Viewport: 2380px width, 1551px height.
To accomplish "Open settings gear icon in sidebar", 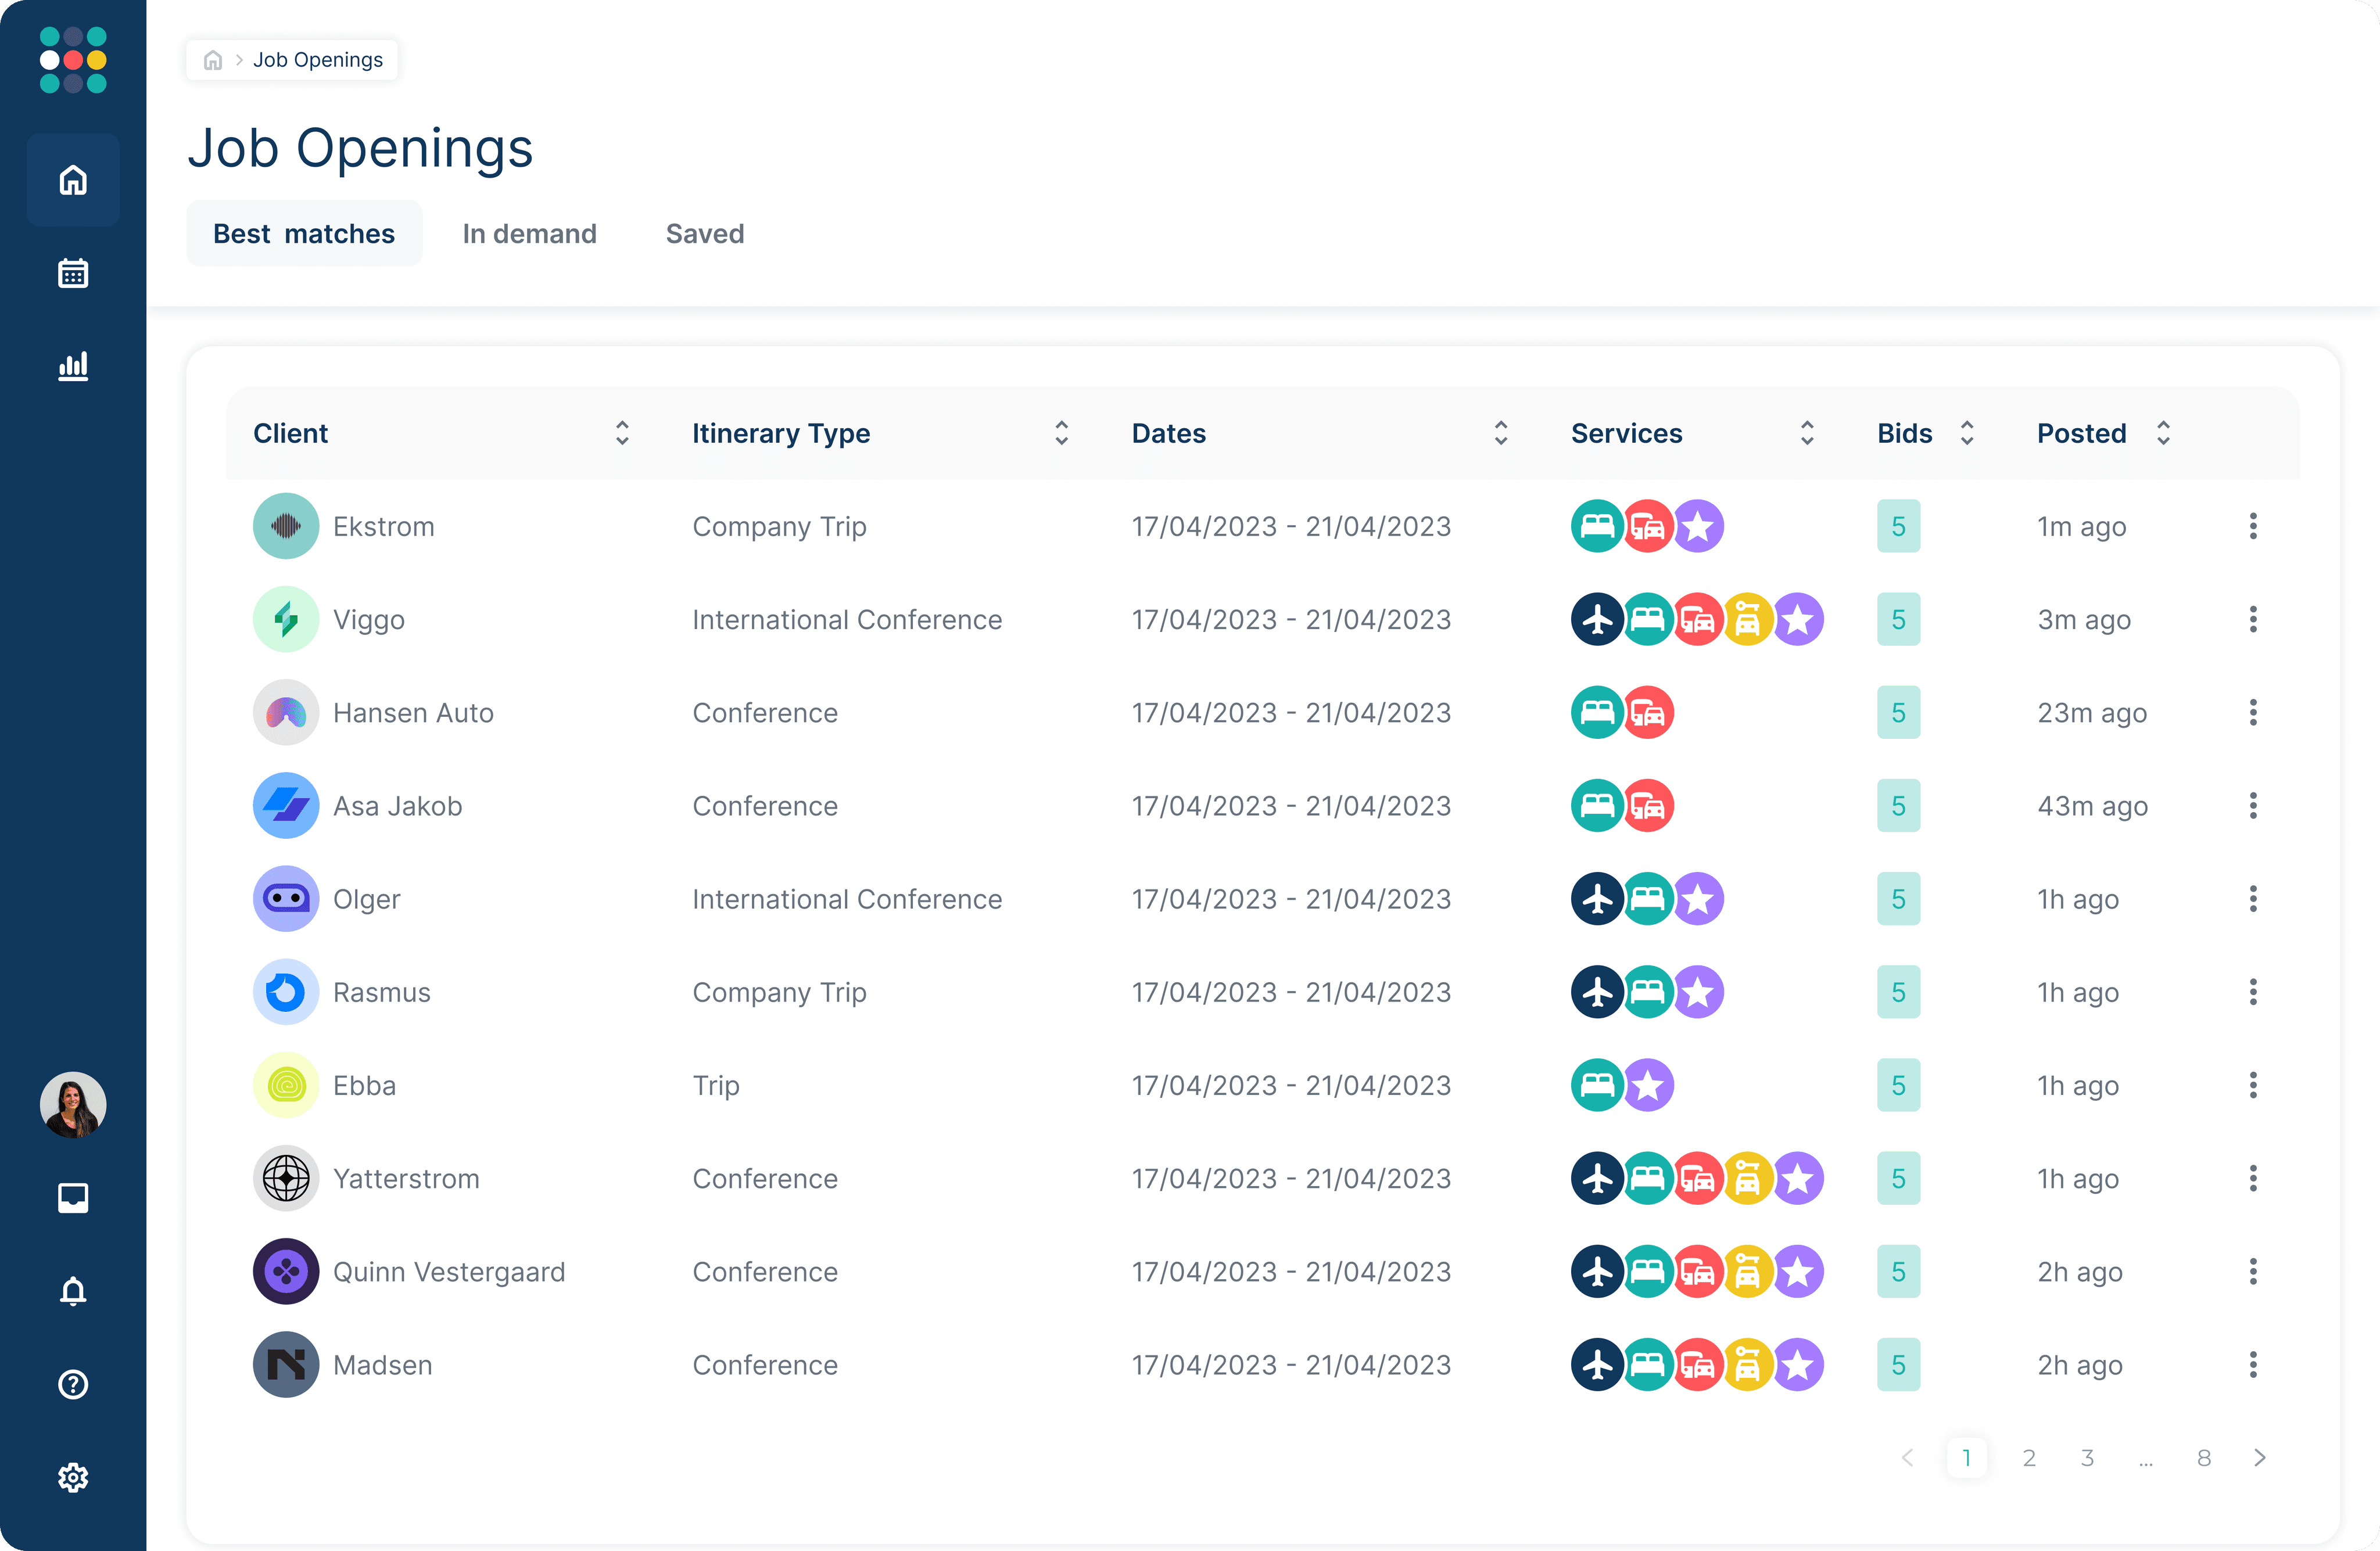I will (x=73, y=1477).
